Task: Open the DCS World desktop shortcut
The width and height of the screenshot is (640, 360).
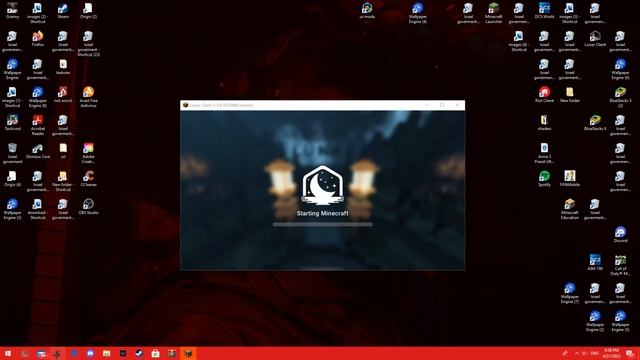Action: (544, 11)
